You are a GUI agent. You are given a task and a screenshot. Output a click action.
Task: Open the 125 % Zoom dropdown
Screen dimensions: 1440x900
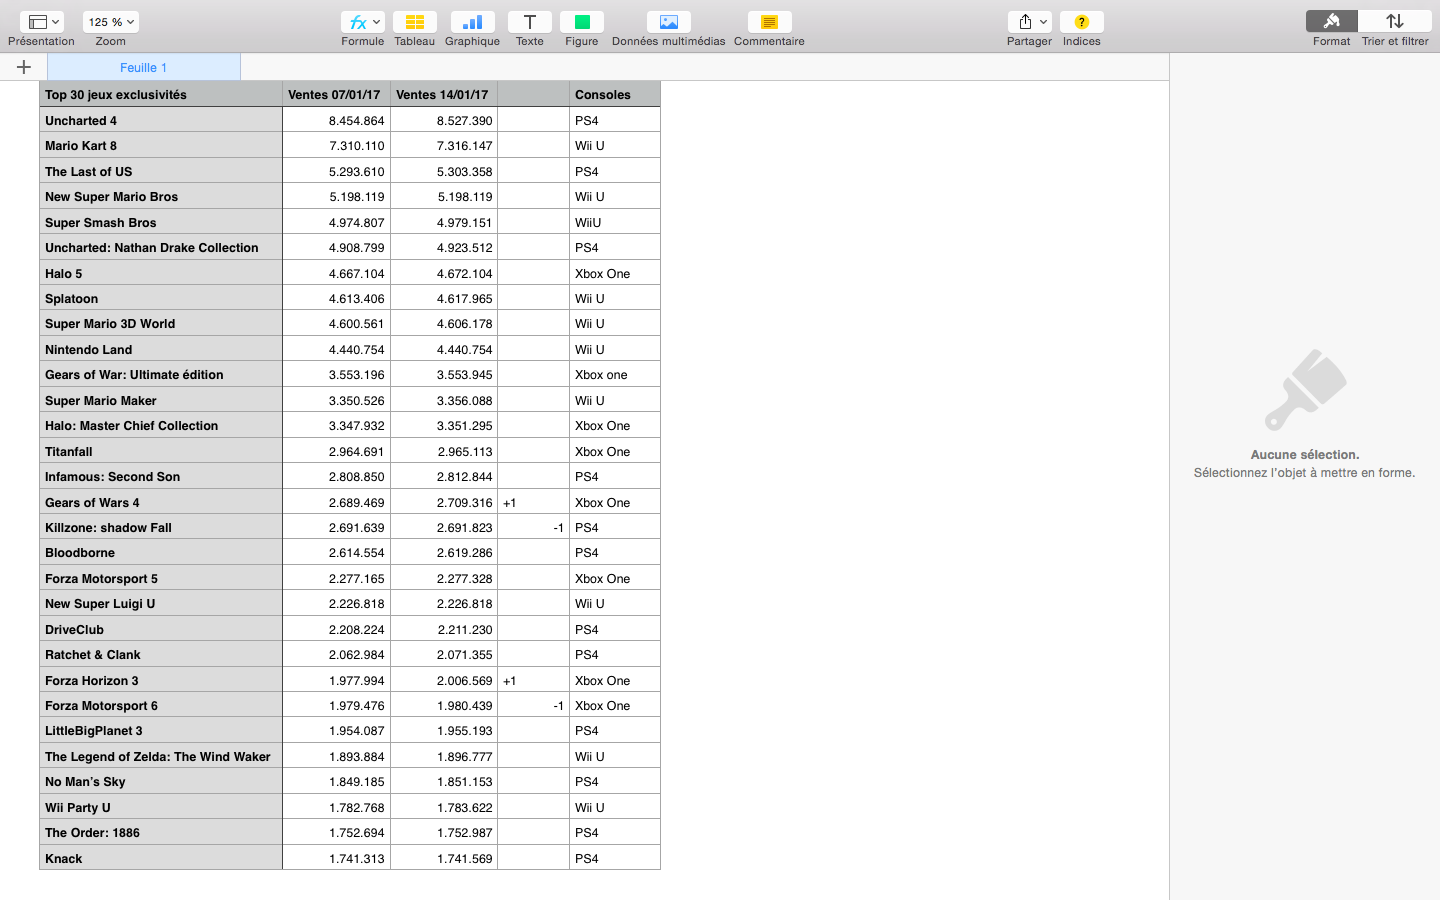111,22
